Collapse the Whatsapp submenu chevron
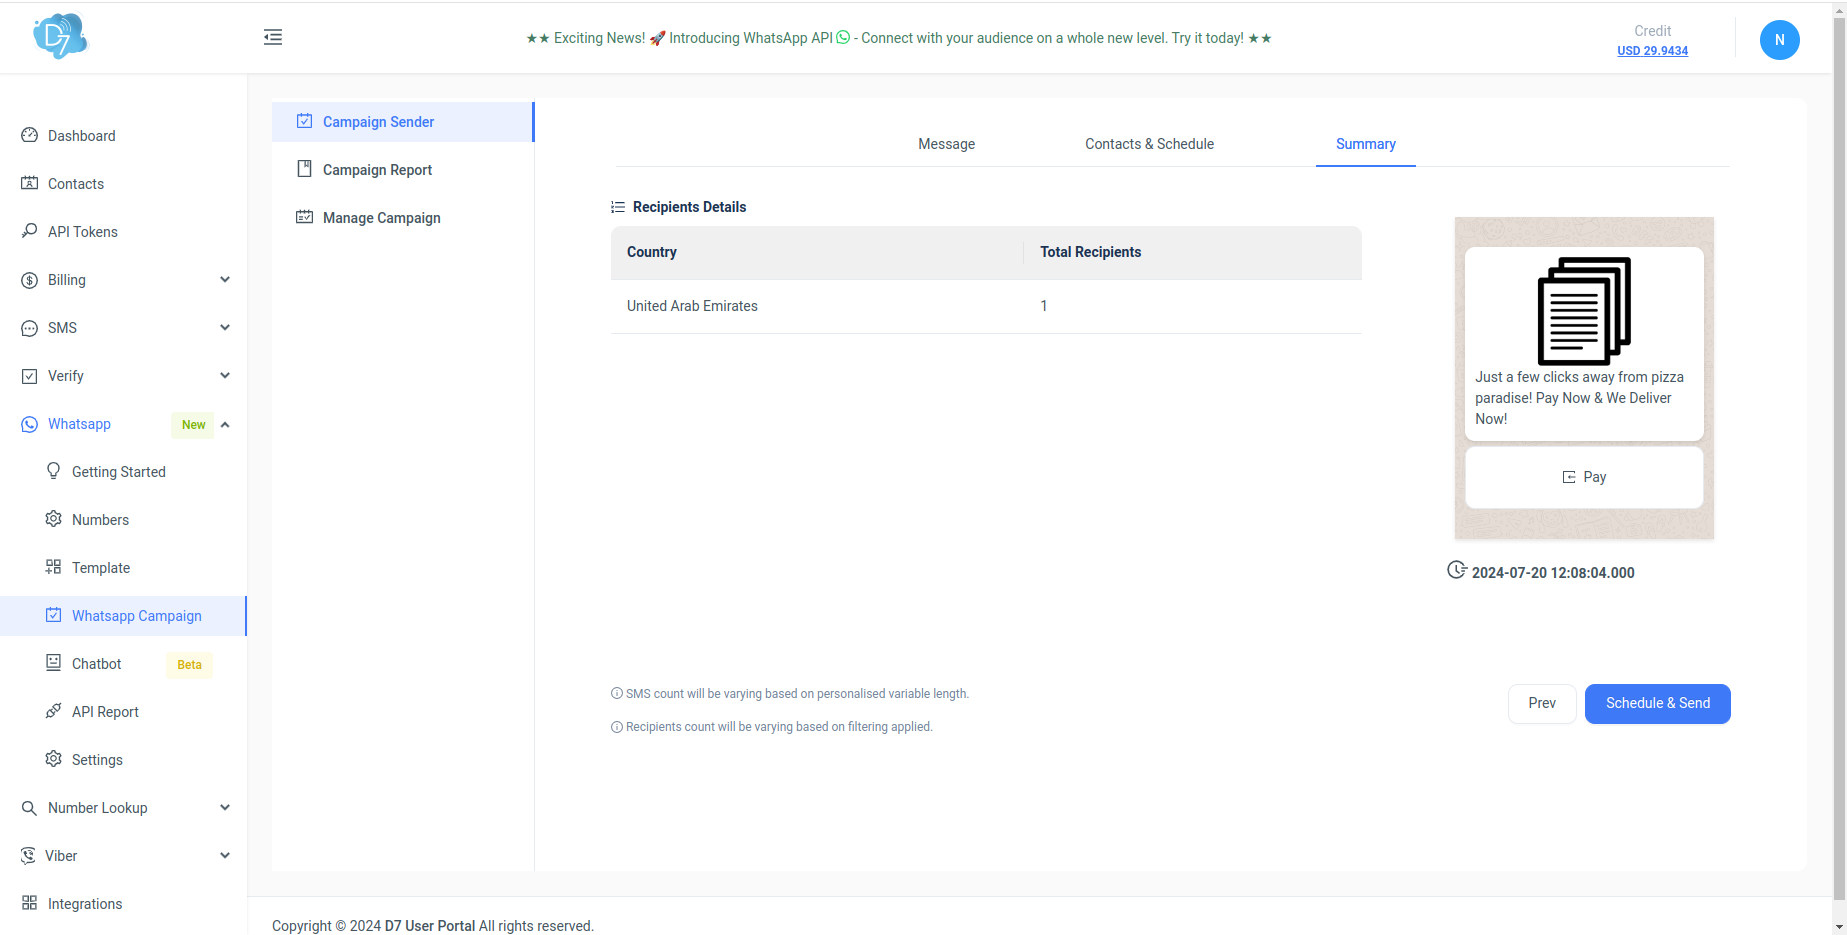Viewport: 1847px width, 935px height. coord(225,424)
